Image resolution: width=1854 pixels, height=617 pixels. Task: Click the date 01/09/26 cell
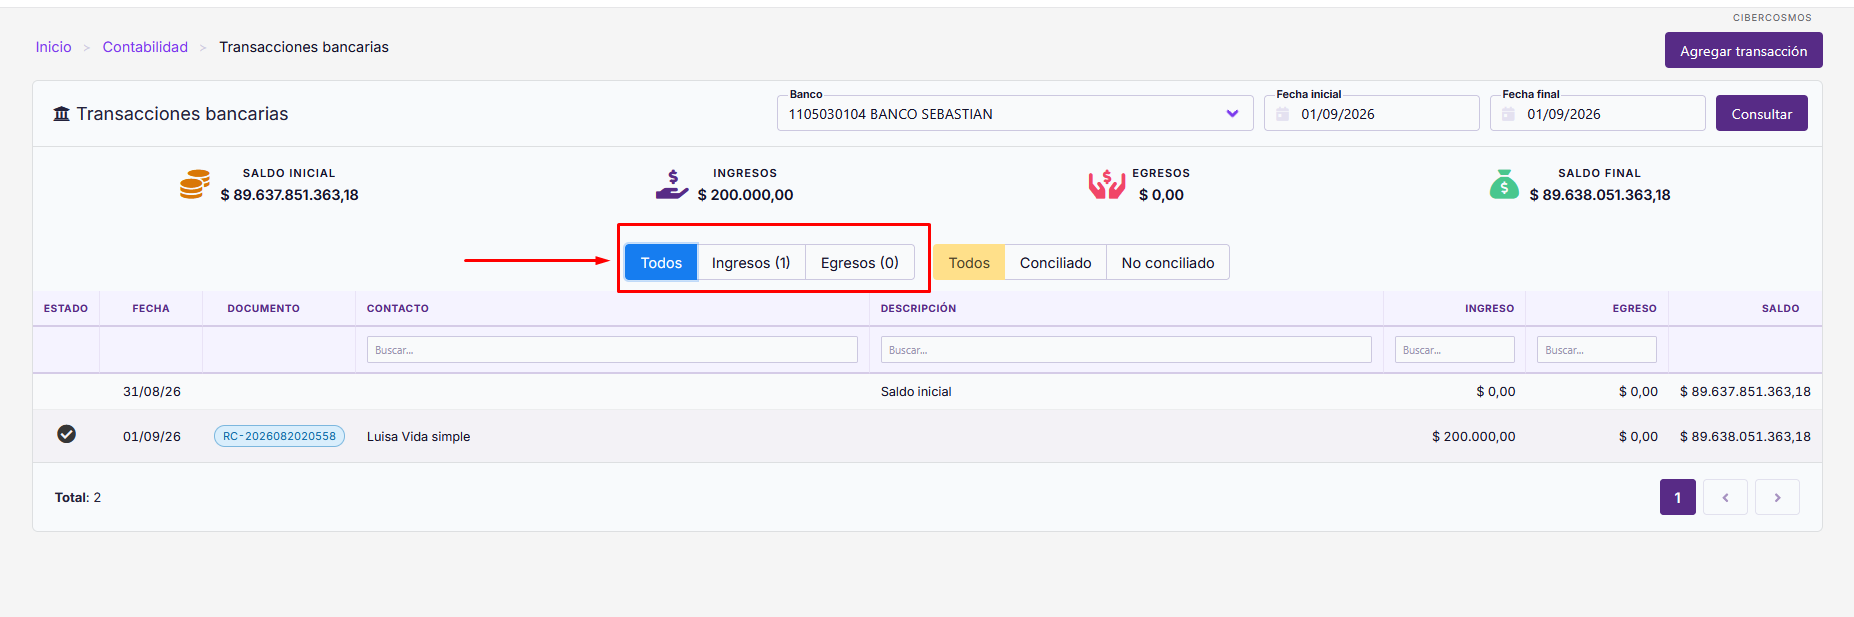(x=152, y=437)
